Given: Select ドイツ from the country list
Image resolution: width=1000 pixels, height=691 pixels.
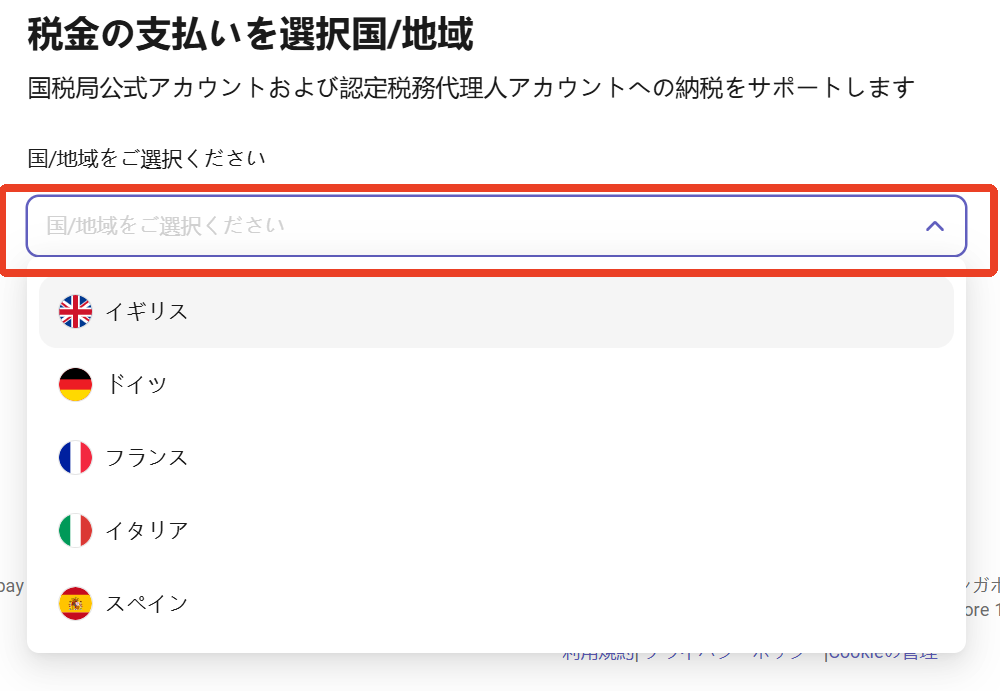Looking at the screenshot, I should [137, 385].
